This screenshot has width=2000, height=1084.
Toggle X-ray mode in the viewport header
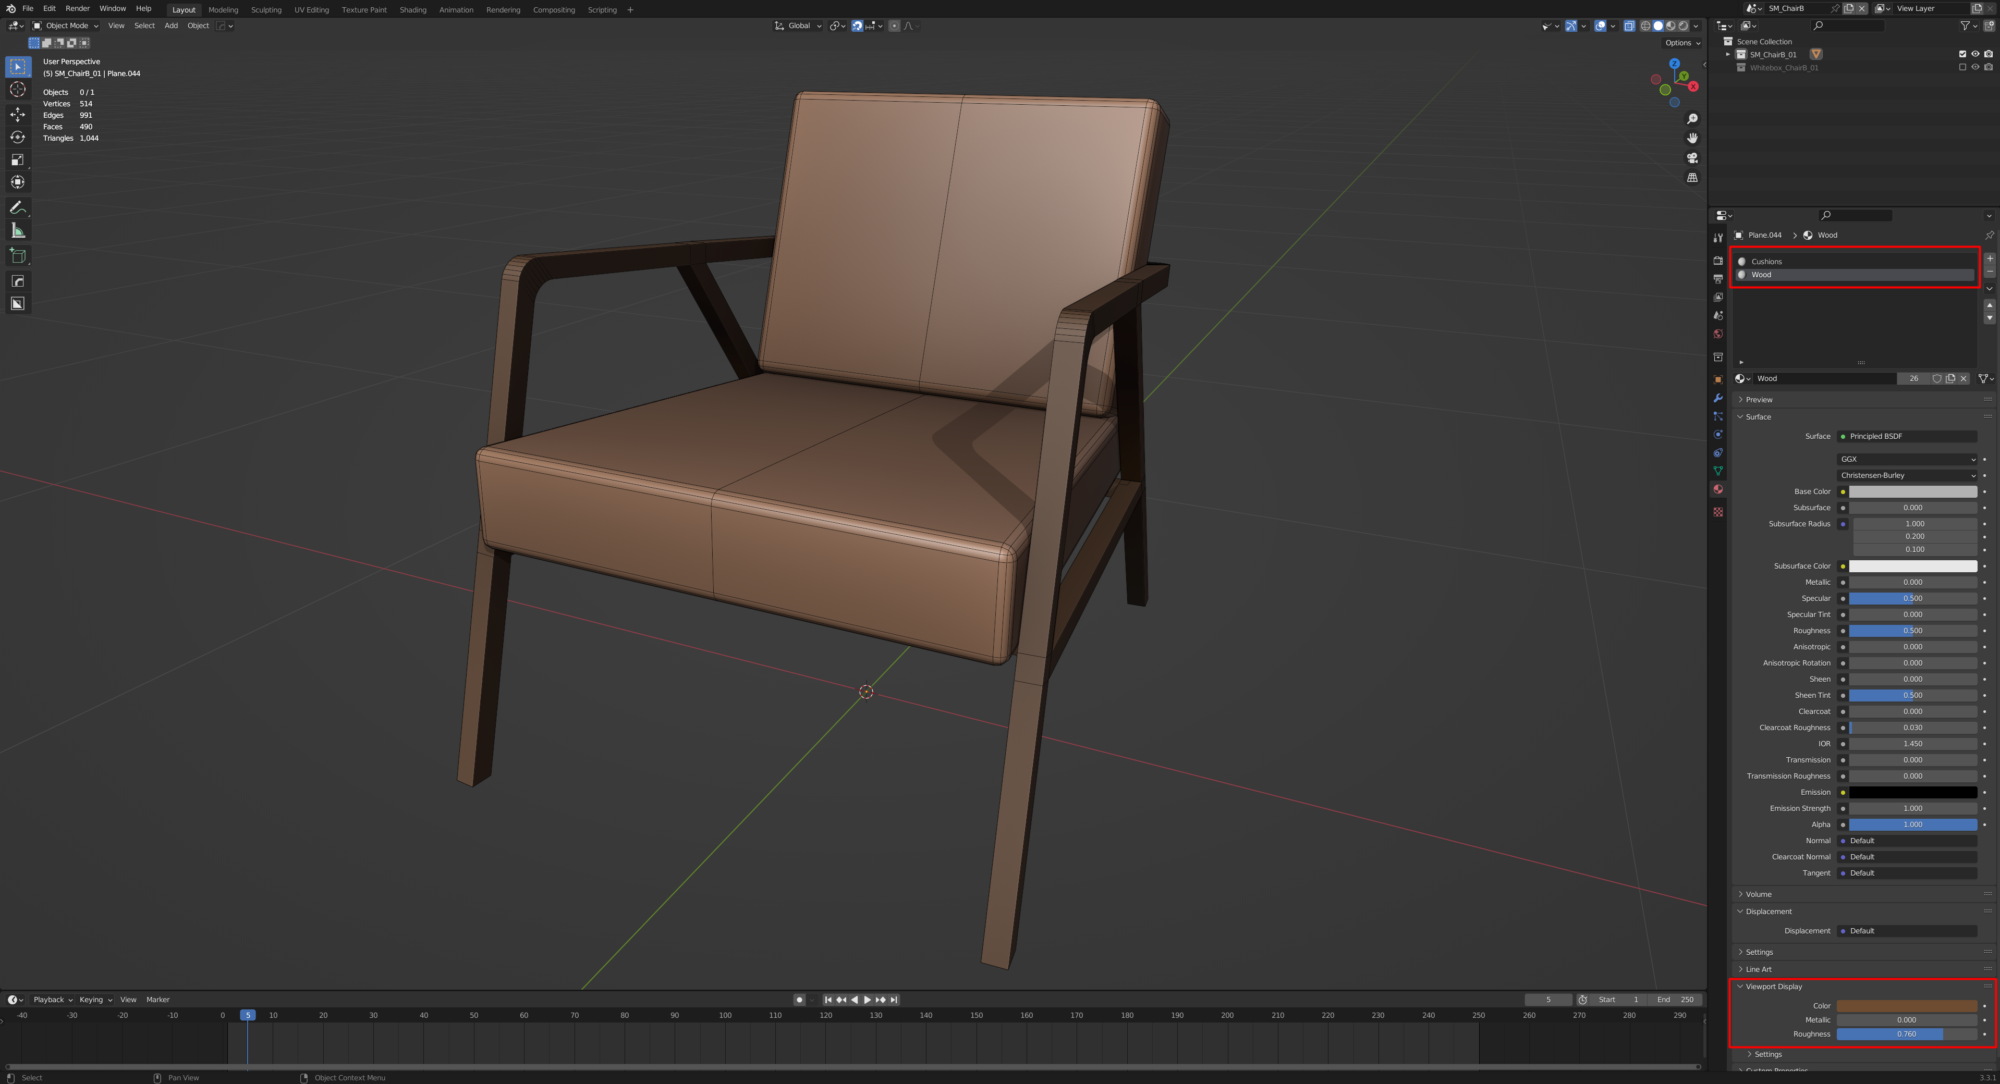click(x=1629, y=26)
